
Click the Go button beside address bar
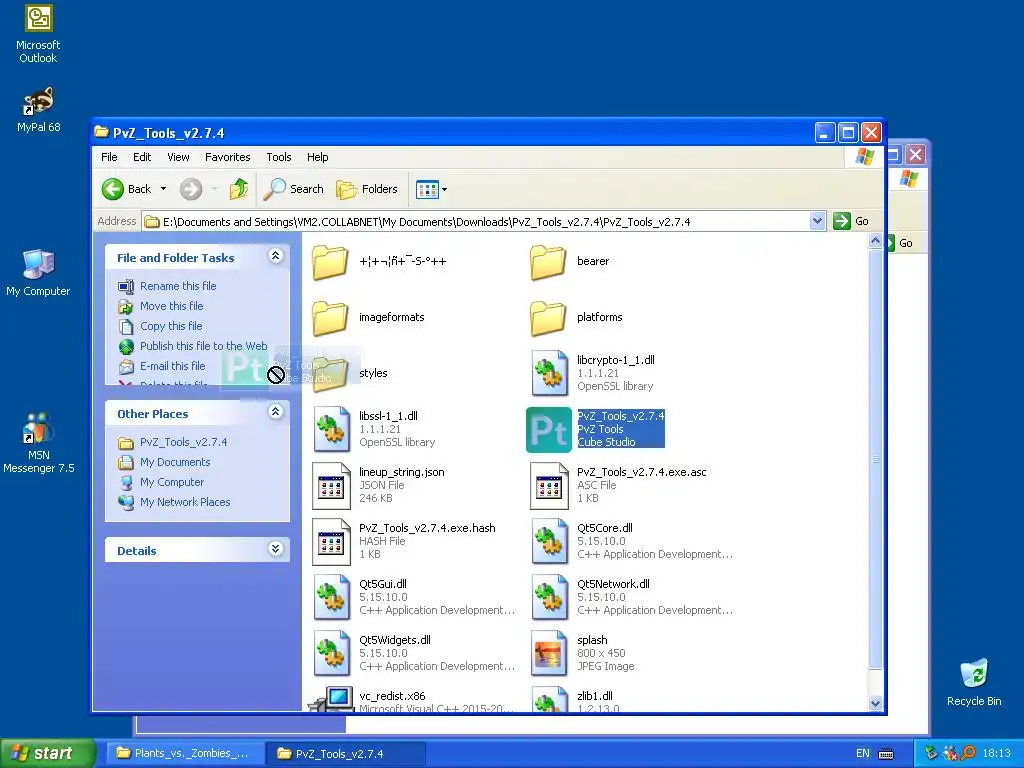point(851,221)
